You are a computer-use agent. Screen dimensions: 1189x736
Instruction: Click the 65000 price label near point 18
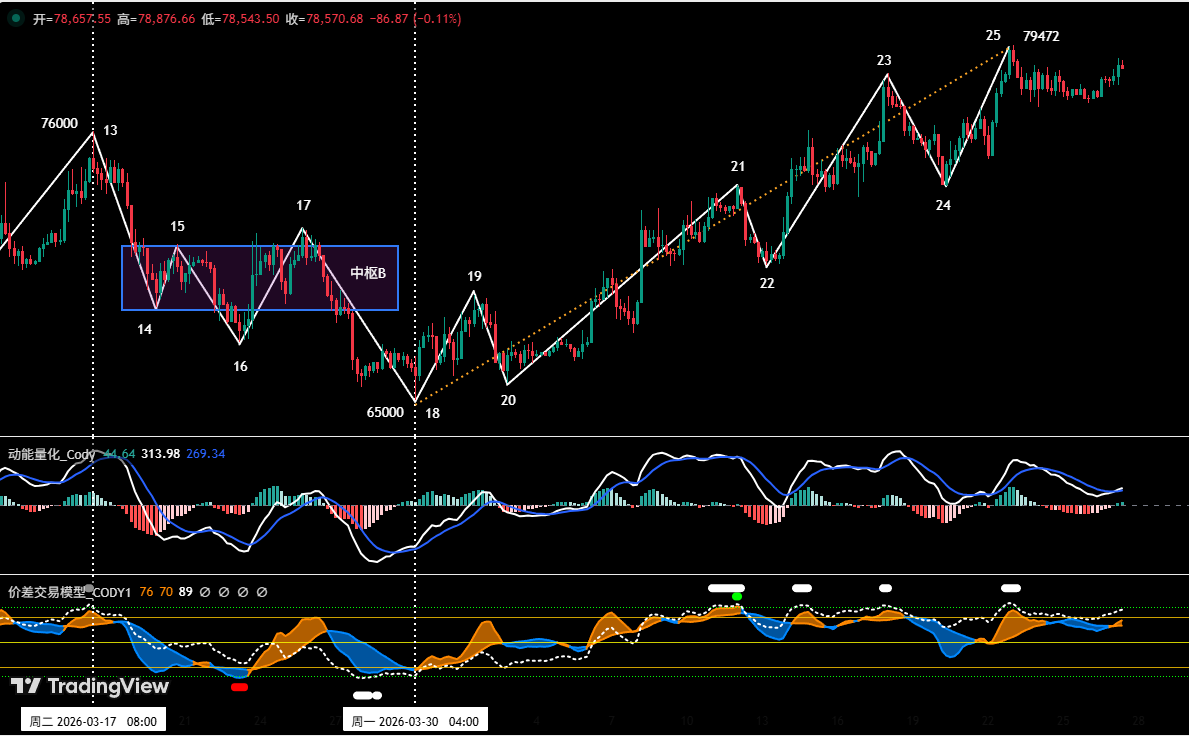click(383, 411)
